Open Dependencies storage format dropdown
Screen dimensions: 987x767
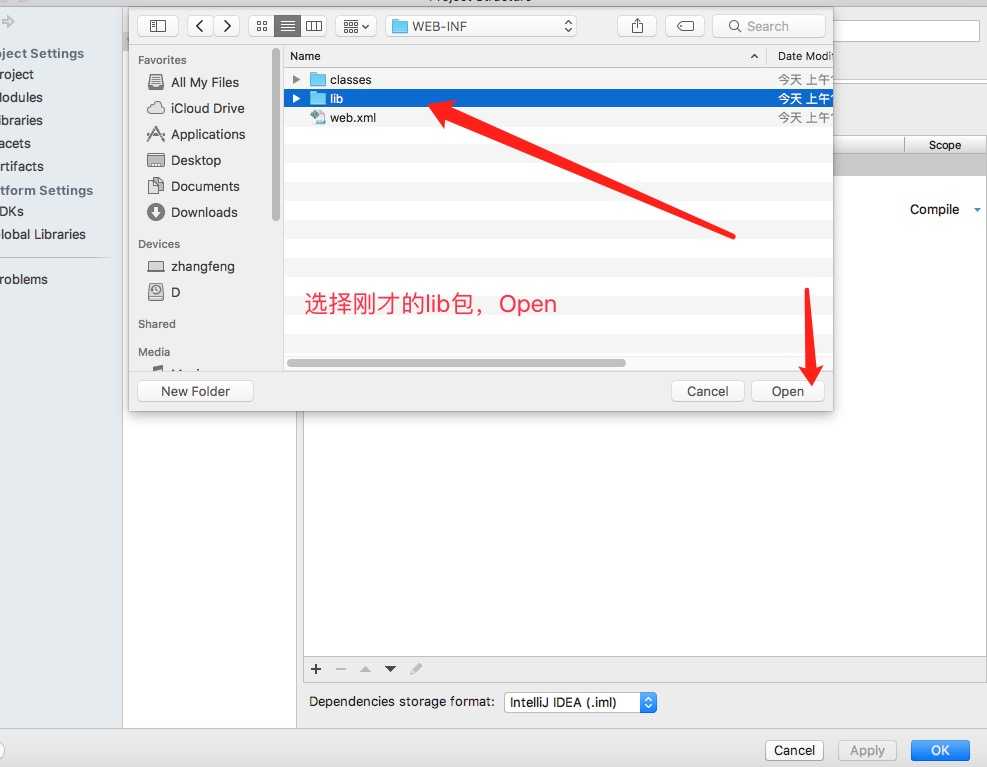tap(580, 702)
